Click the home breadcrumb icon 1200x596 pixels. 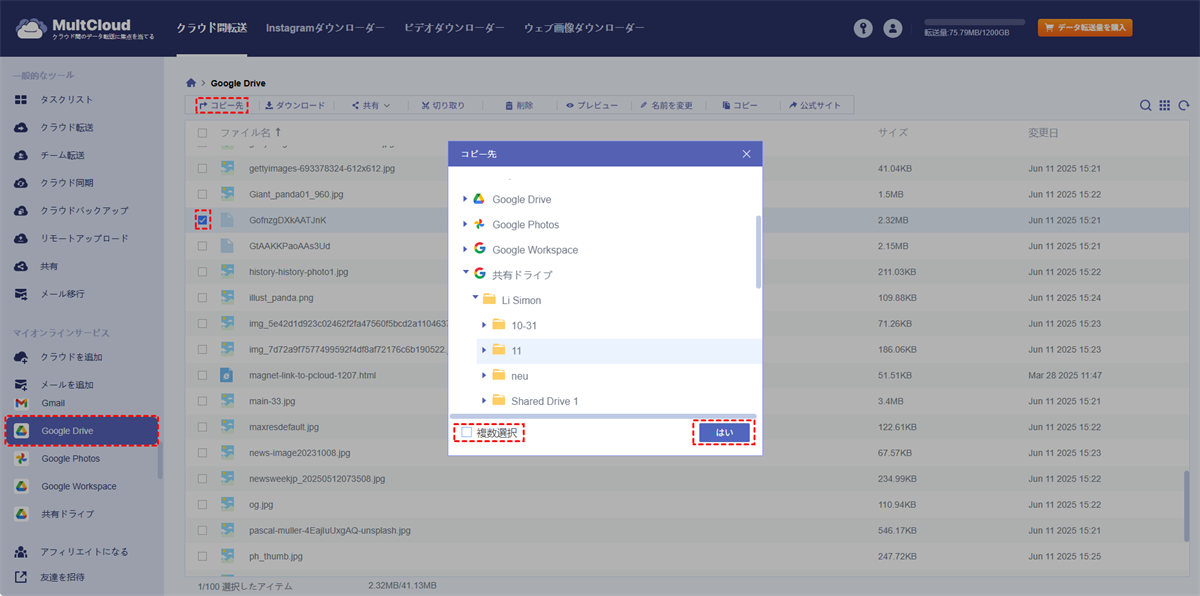[191, 83]
